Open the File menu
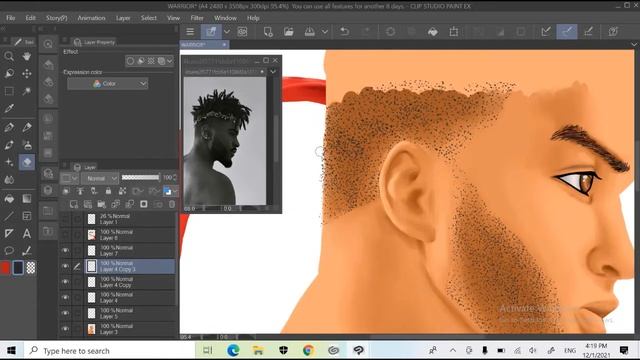Screen dimensions: 640x360 (x=11, y=18)
